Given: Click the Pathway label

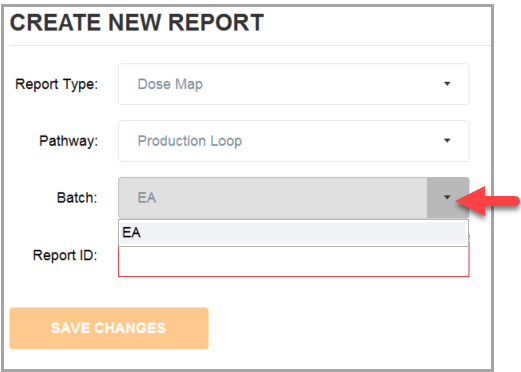Looking at the screenshot, I should (x=69, y=141).
